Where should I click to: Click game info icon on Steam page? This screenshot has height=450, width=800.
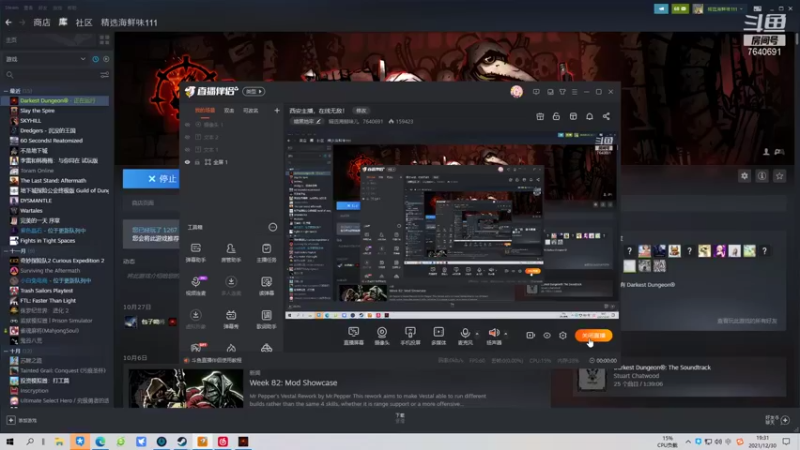pyautogui.click(x=762, y=176)
